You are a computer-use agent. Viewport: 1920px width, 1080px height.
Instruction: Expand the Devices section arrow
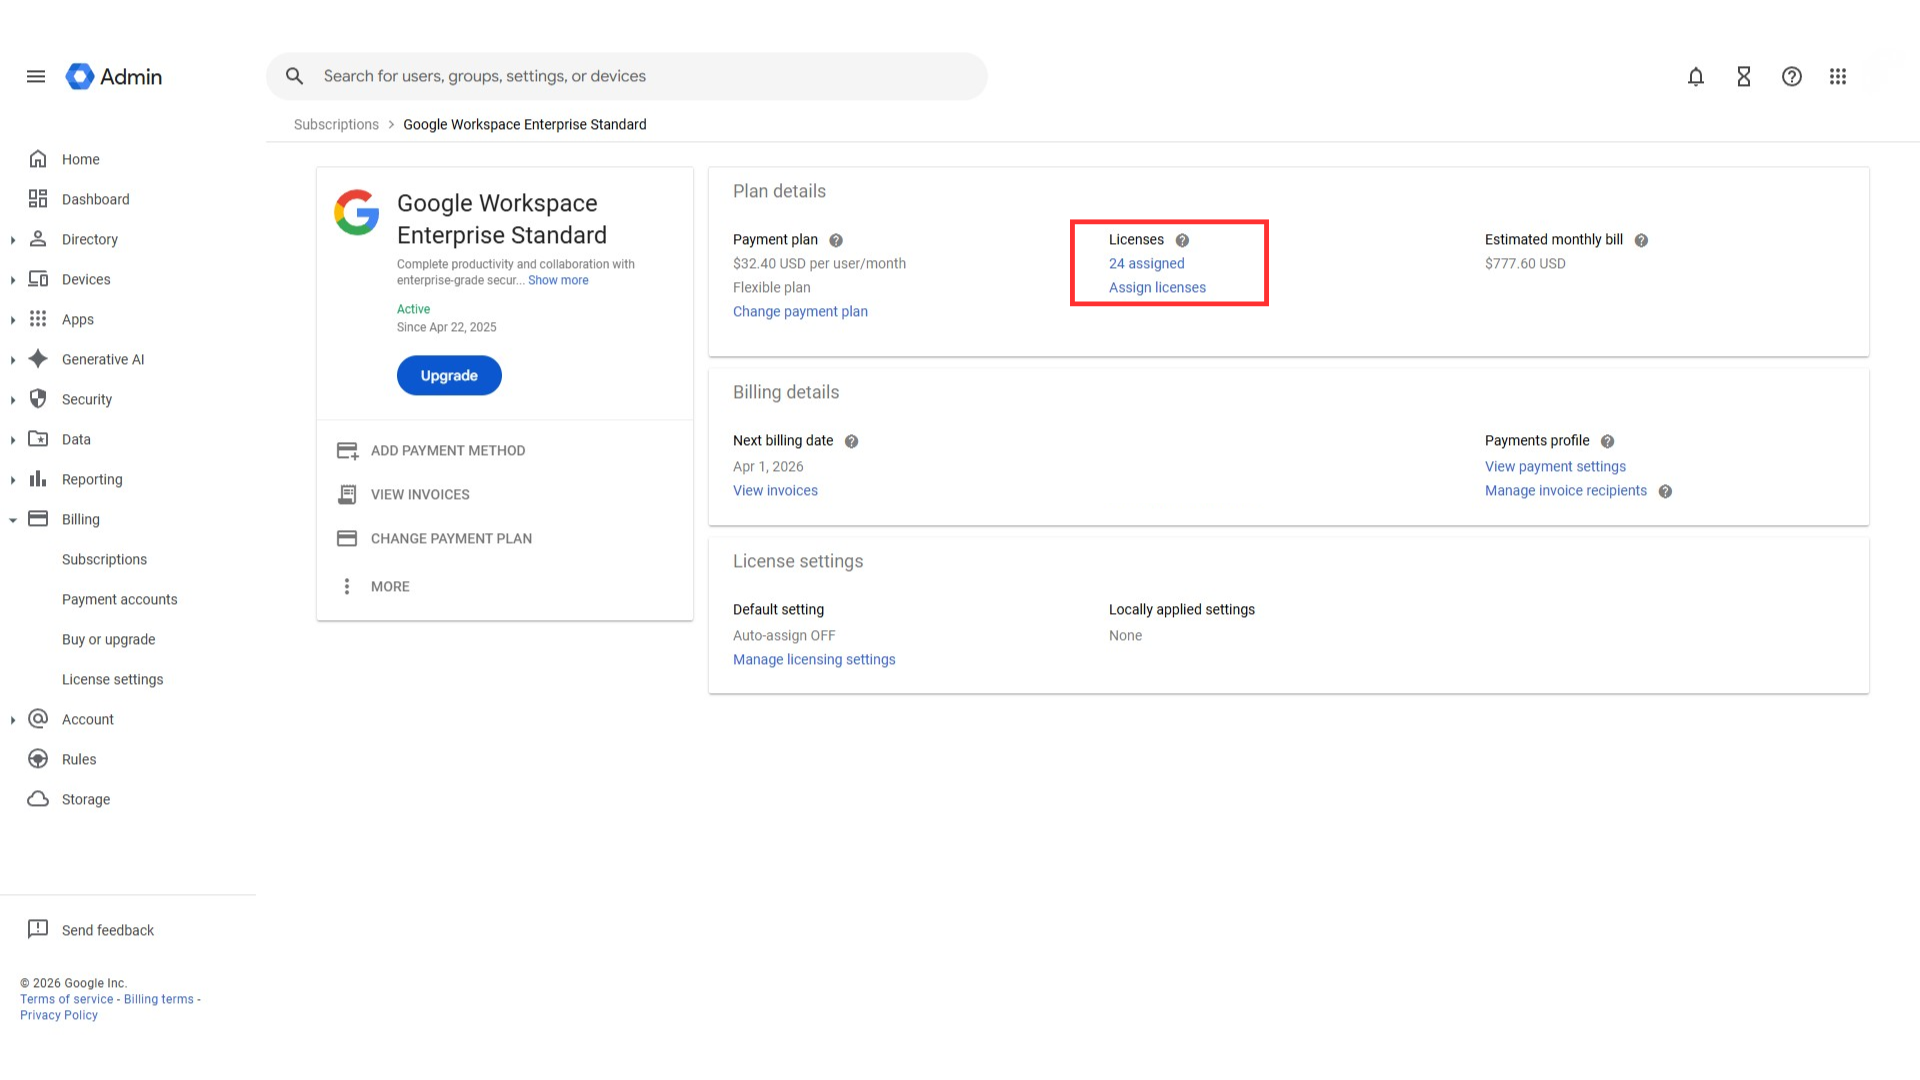12,280
